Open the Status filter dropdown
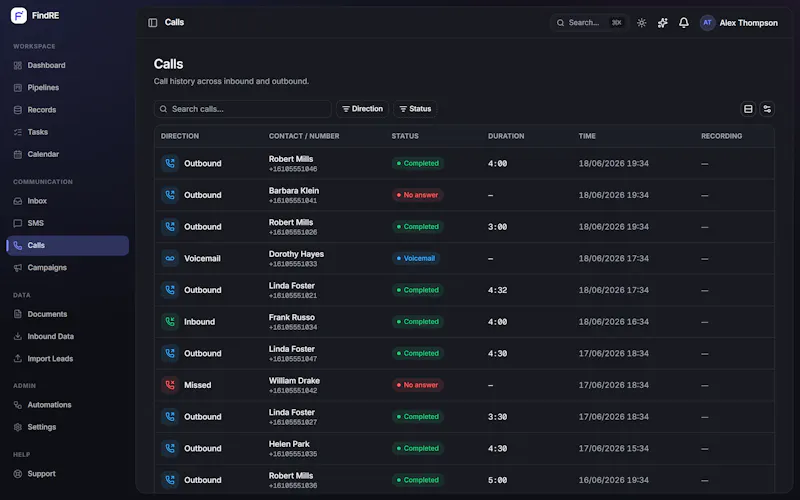Image resolution: width=800 pixels, height=500 pixels. click(415, 109)
